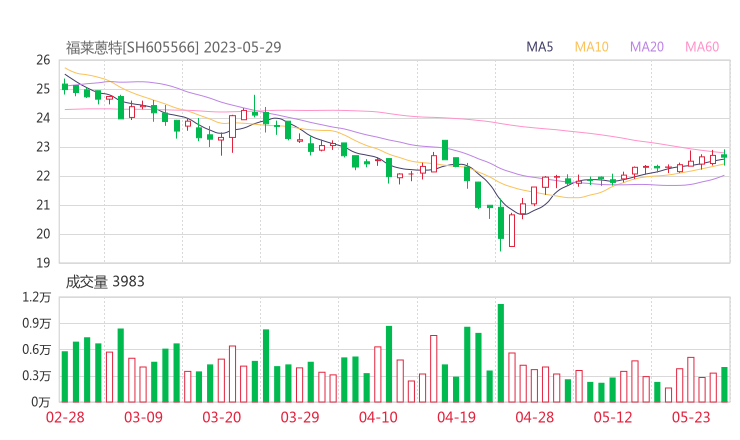Select the last green candlestick on the right
This screenshot has width=740, height=440.
pyautogui.click(x=724, y=156)
